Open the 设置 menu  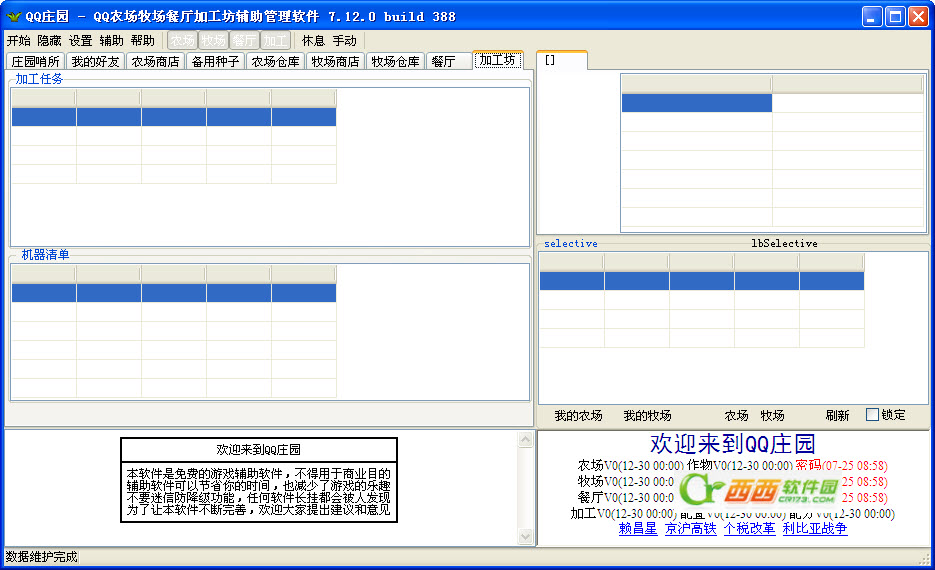(81, 41)
